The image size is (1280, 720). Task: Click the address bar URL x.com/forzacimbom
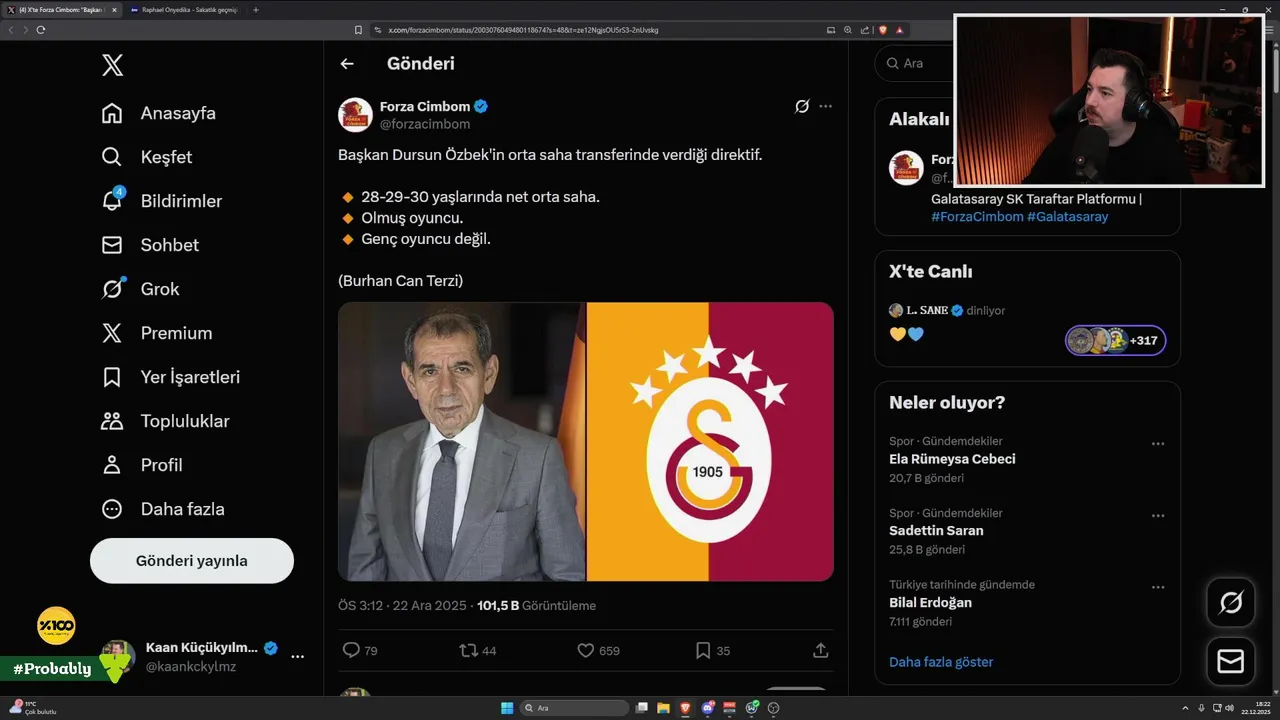point(523,30)
